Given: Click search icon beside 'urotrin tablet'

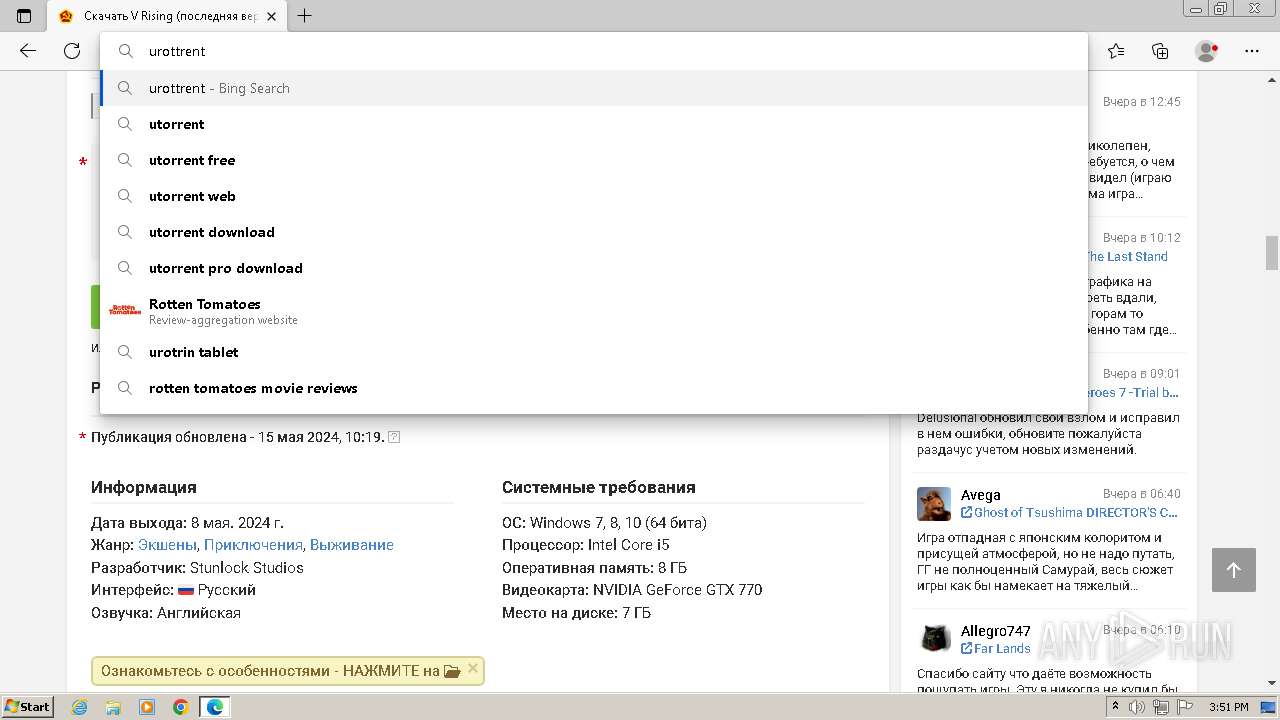Looking at the screenshot, I should [125, 352].
